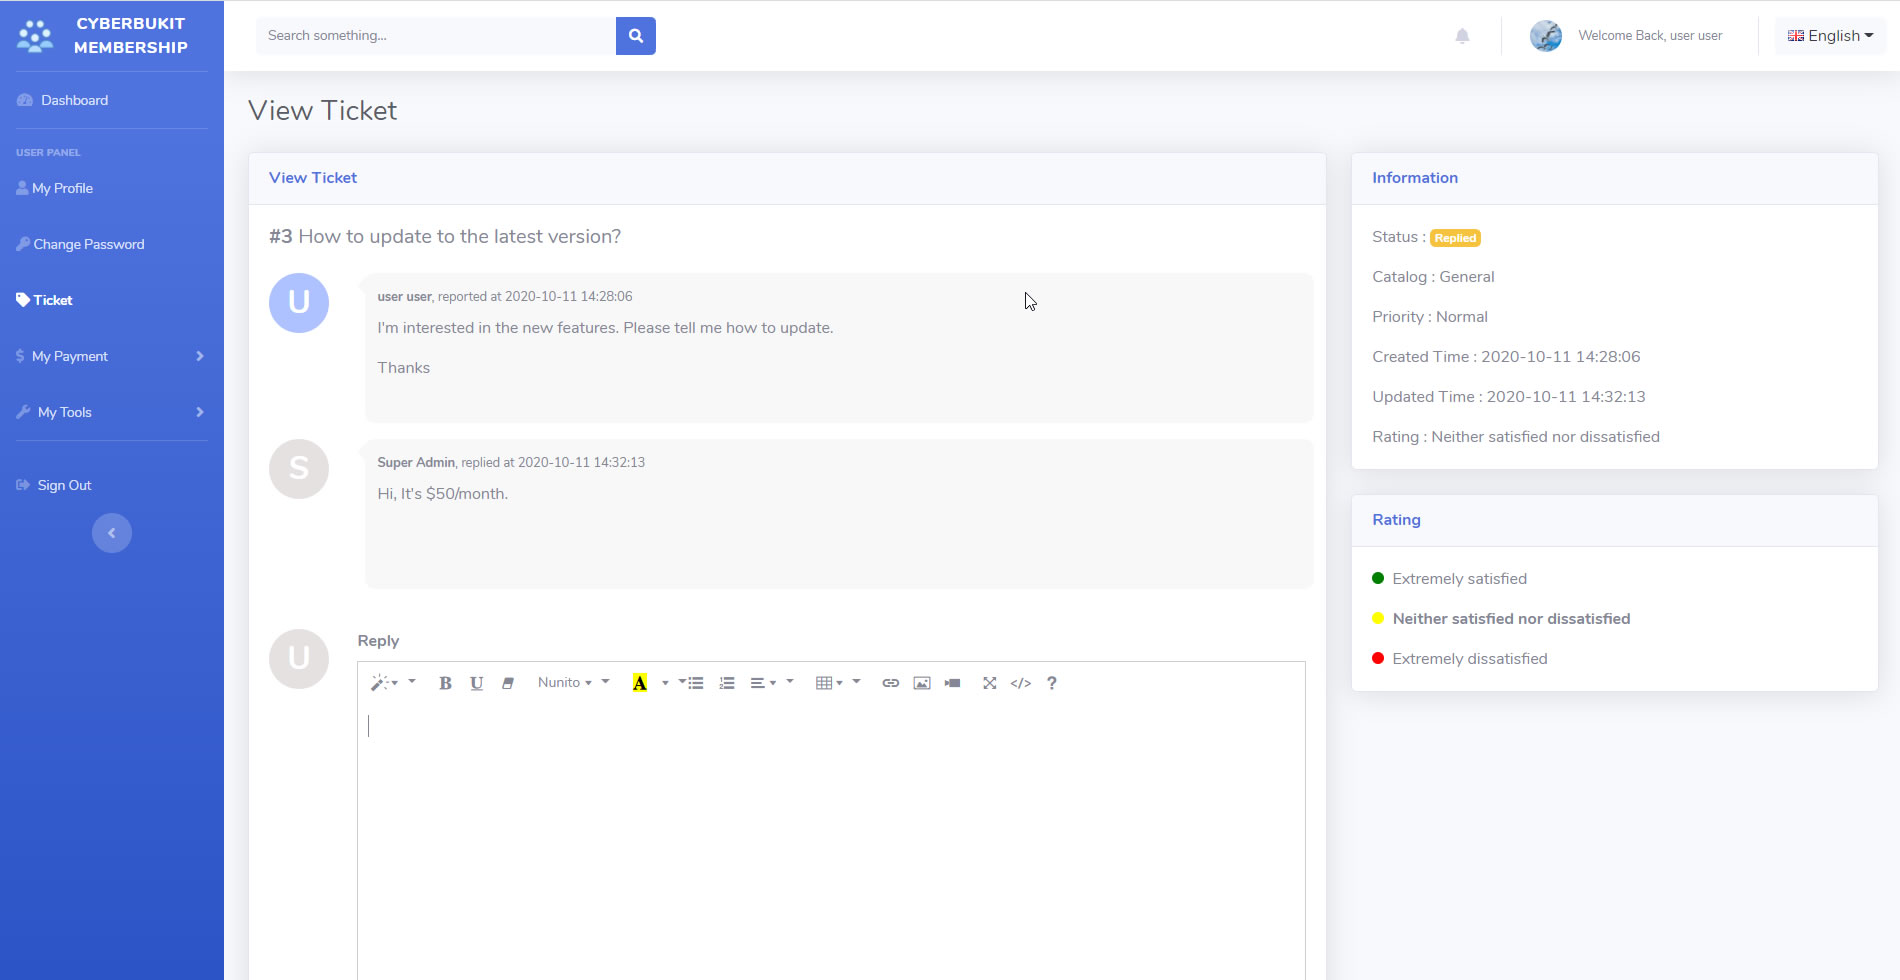Open the English language dropdown
1900x980 pixels.
[1830, 36]
